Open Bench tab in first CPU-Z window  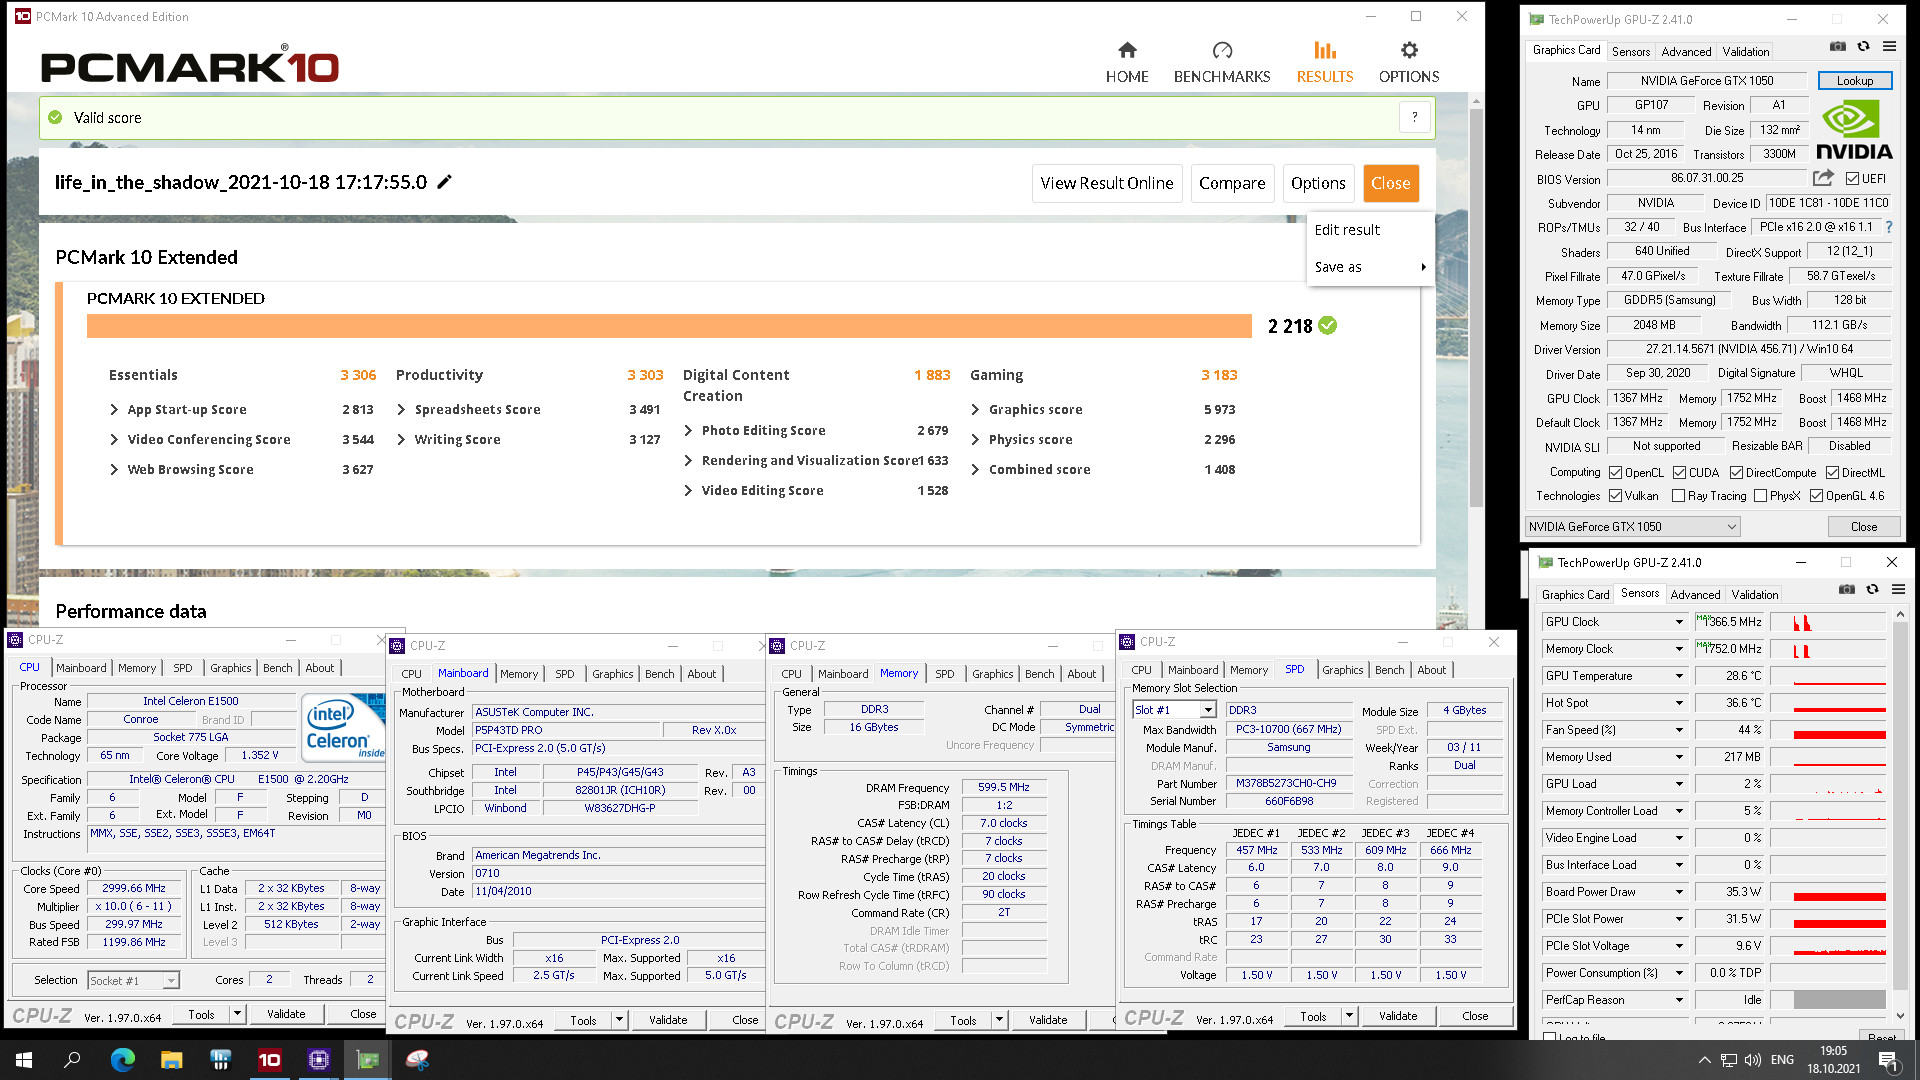(278, 668)
